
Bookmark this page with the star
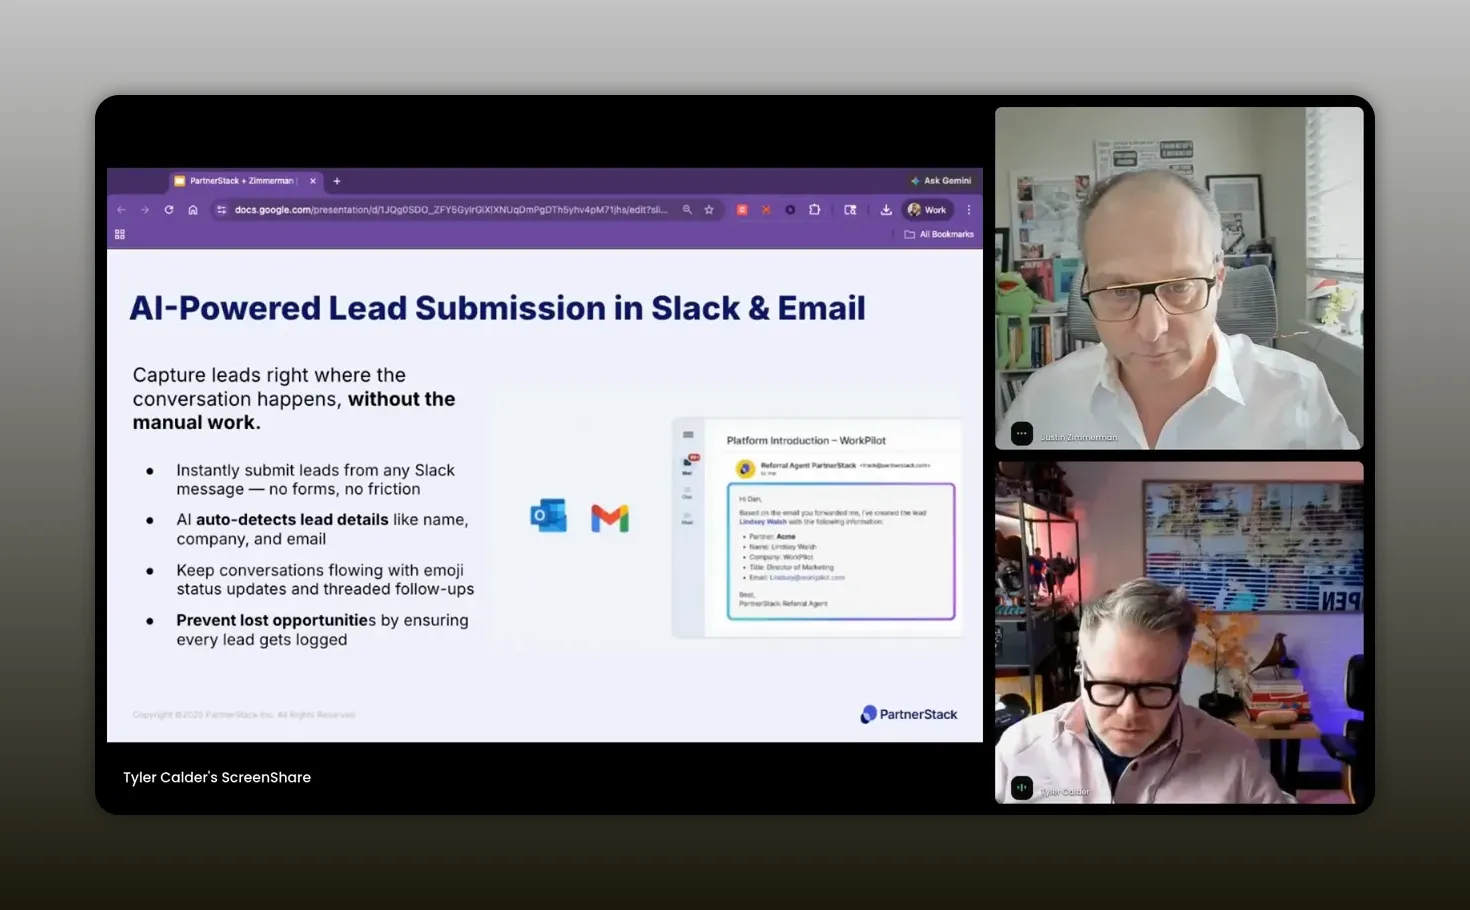coord(709,210)
